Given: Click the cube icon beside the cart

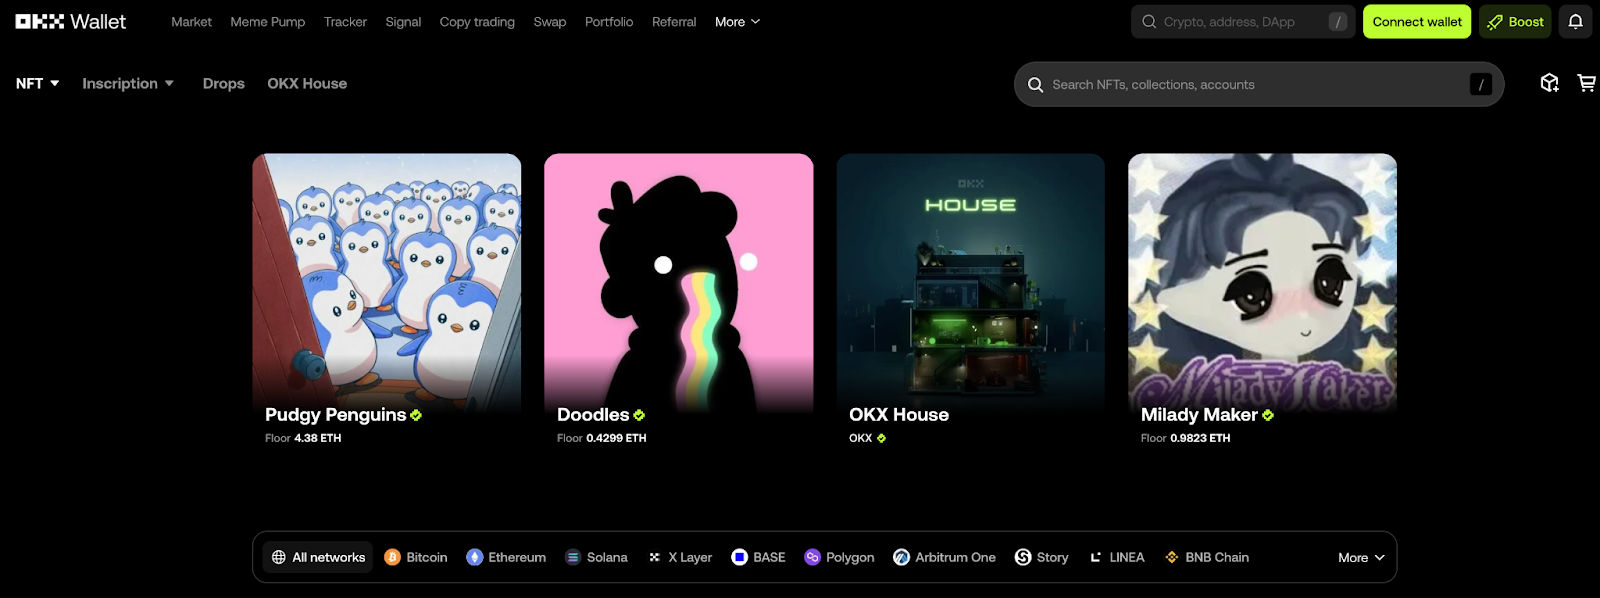Looking at the screenshot, I should pyautogui.click(x=1549, y=84).
